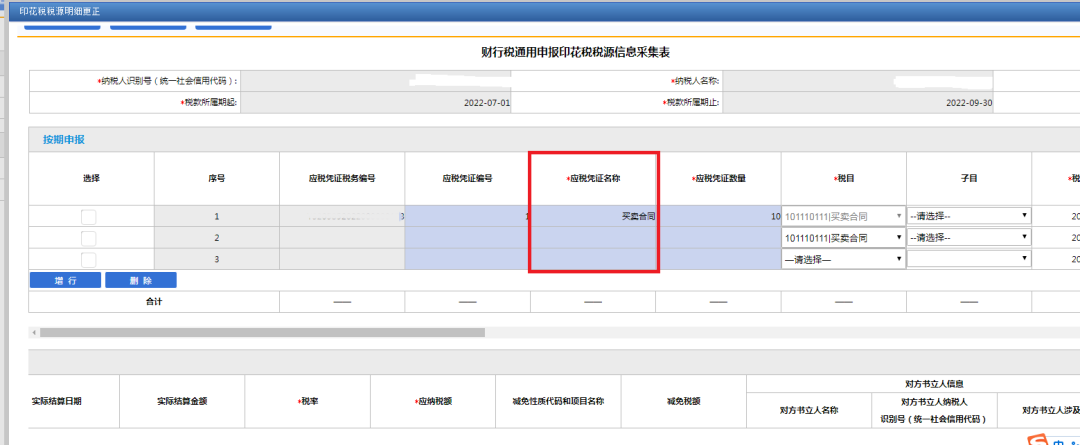1080x445 pixels.
Task: Click the window title 印花税税源明细更正
Action: [x=59, y=10]
